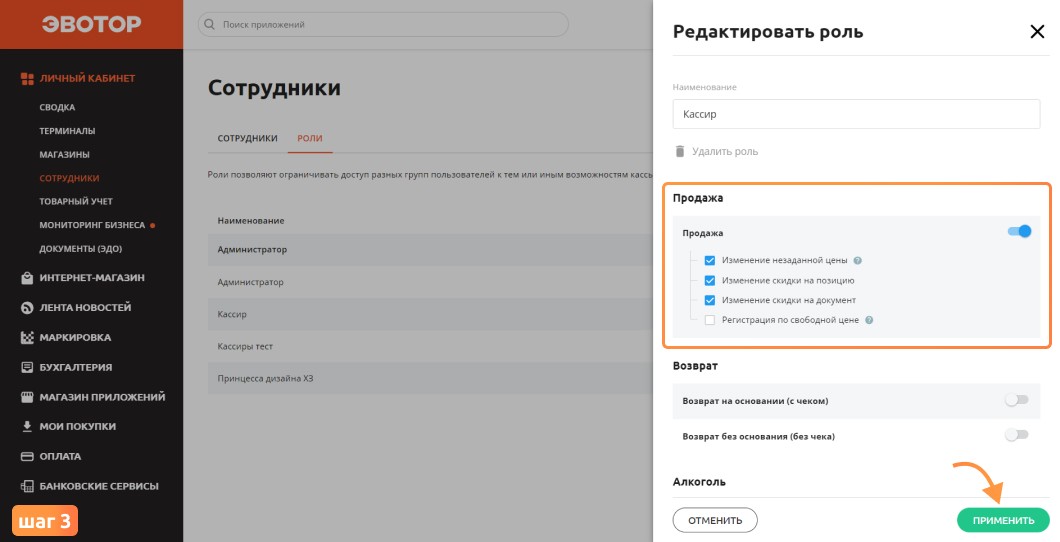
Task: Click the Поиск приложений search field
Action: tap(383, 24)
